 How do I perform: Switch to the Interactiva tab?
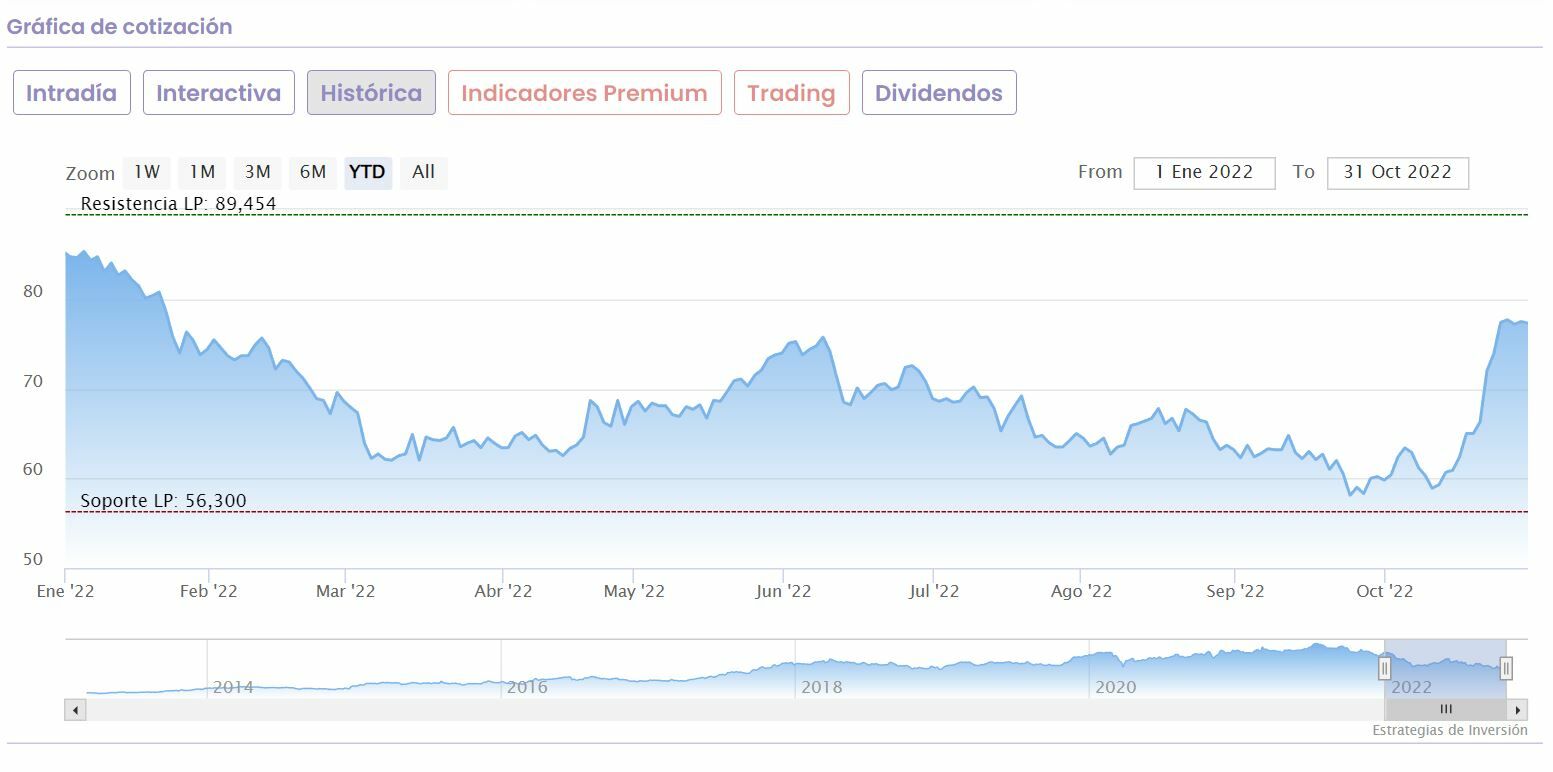coord(218,93)
